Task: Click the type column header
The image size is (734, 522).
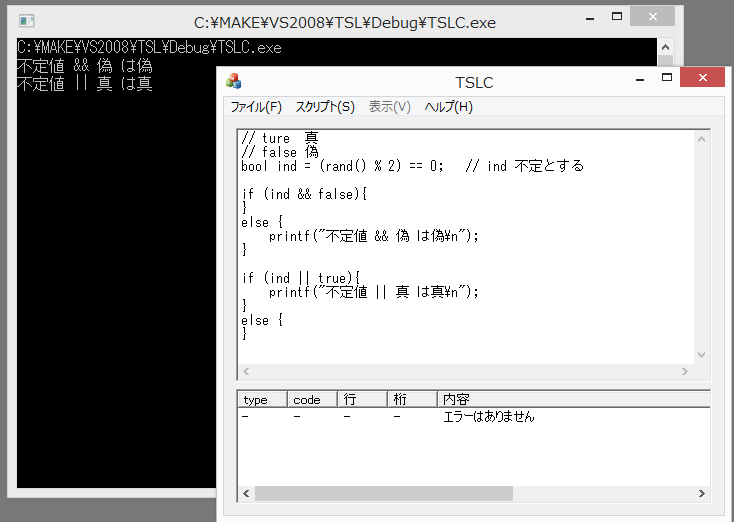Action: [x=262, y=399]
